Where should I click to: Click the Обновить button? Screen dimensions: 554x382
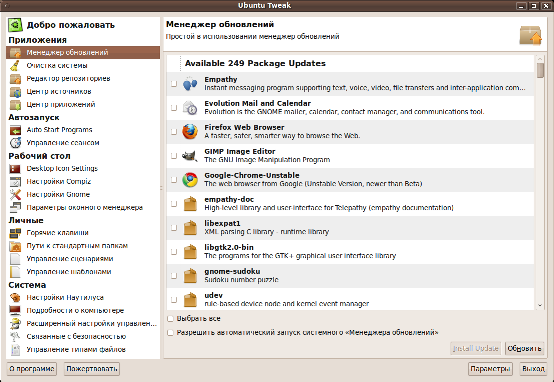click(524, 348)
